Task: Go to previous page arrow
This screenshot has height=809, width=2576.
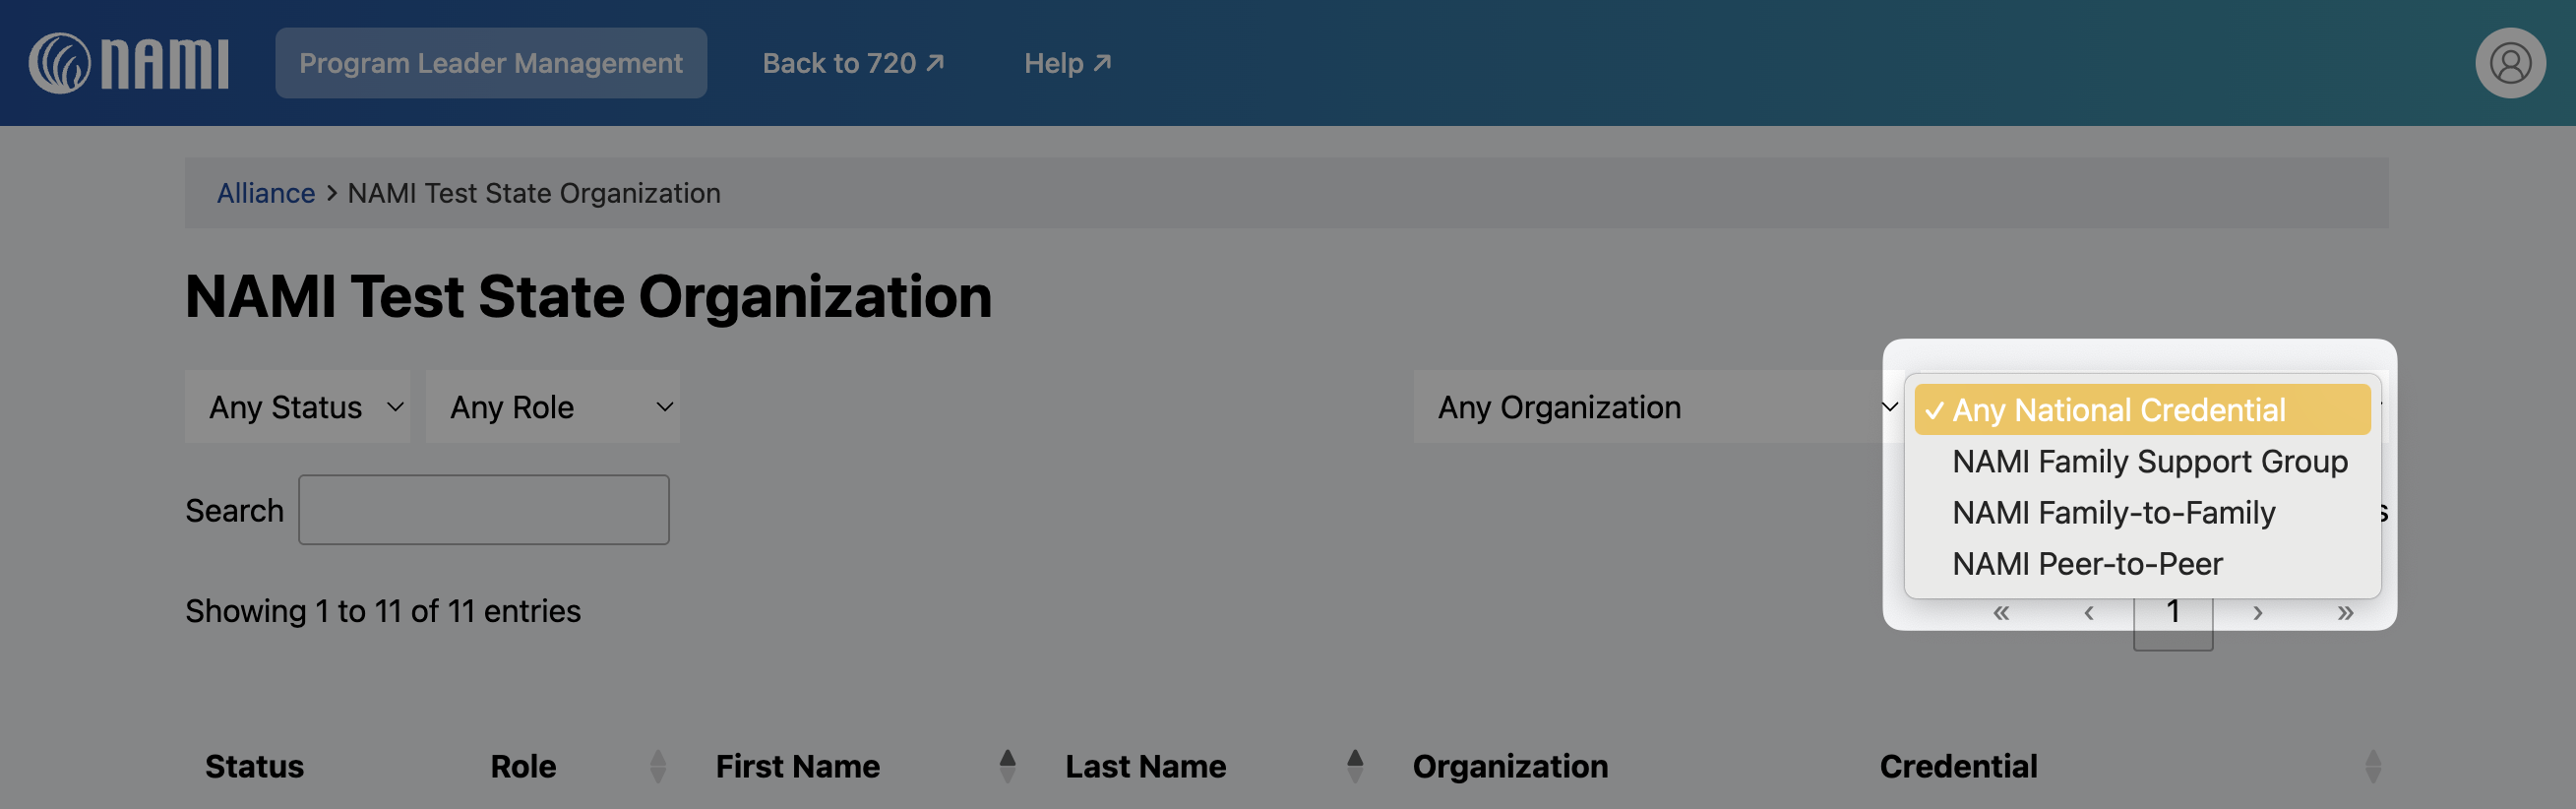Action: pyautogui.click(x=2088, y=612)
